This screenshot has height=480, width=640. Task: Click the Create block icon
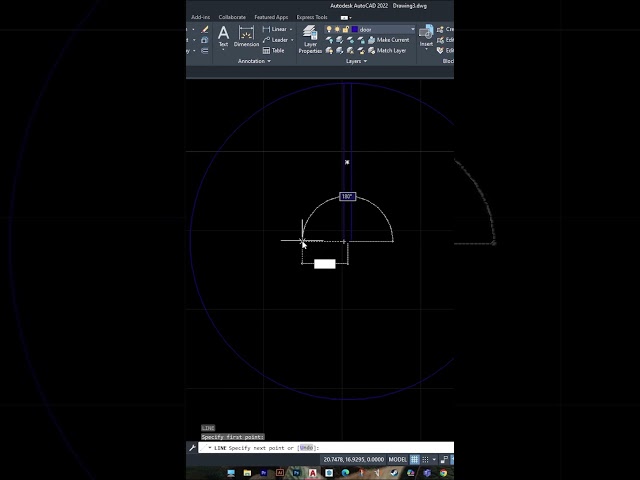tap(440, 29)
